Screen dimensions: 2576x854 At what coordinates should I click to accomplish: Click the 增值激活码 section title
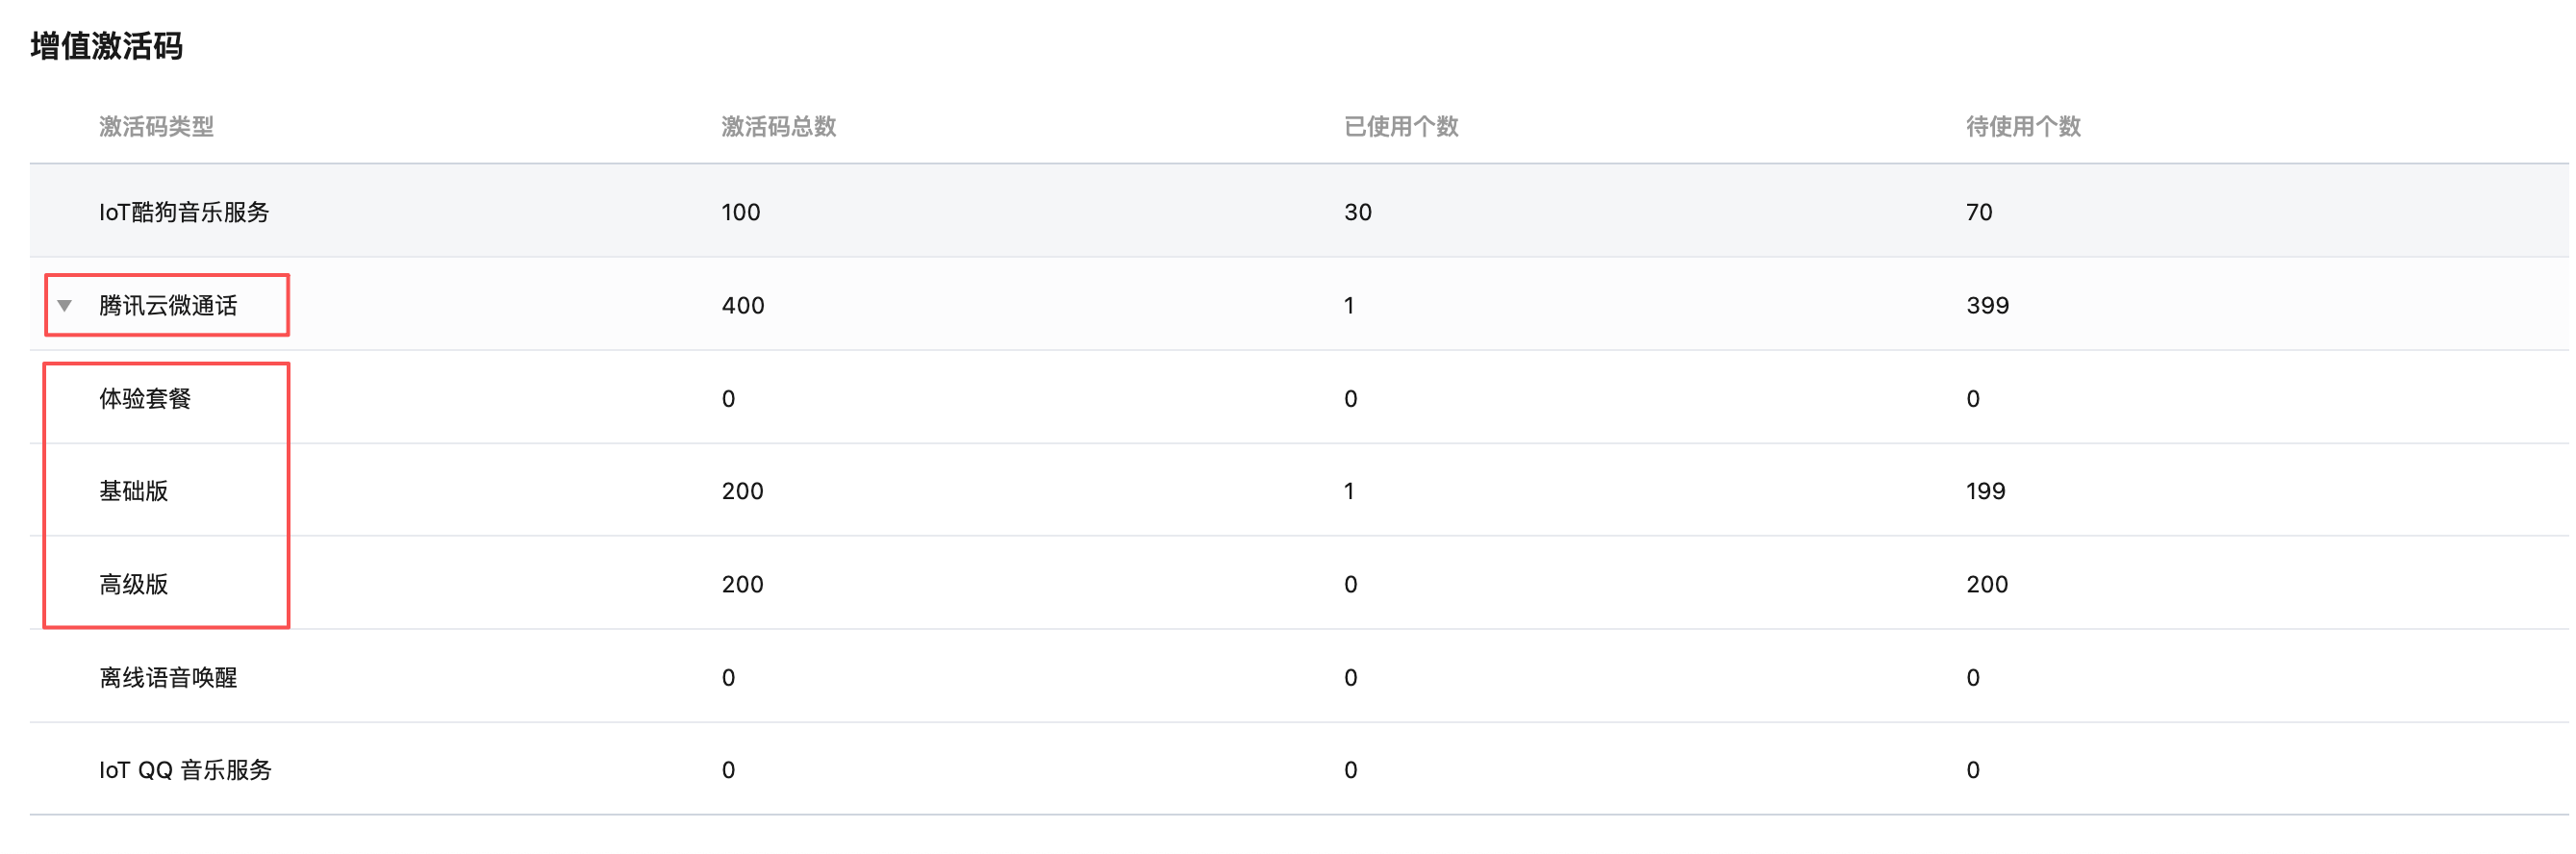(x=107, y=46)
